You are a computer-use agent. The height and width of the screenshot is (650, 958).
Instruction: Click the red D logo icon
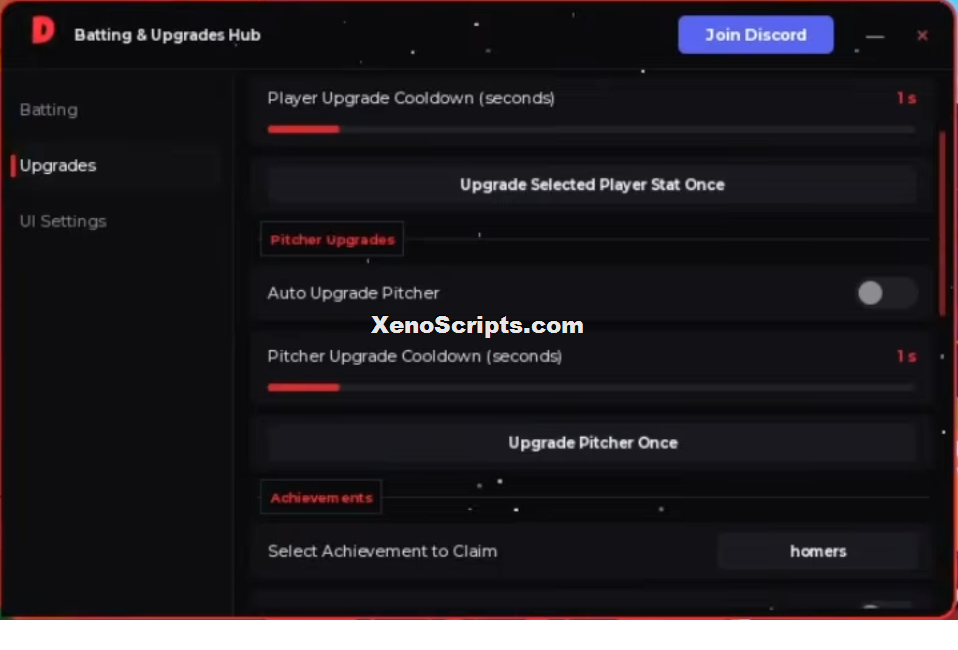(x=43, y=30)
